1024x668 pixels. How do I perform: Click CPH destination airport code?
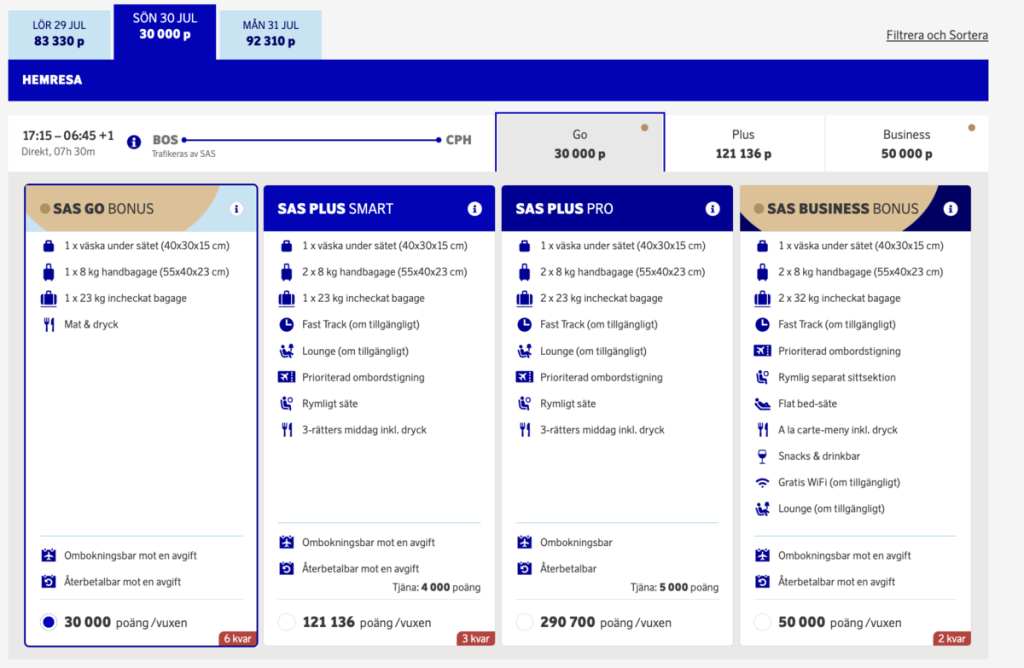pyautogui.click(x=458, y=140)
